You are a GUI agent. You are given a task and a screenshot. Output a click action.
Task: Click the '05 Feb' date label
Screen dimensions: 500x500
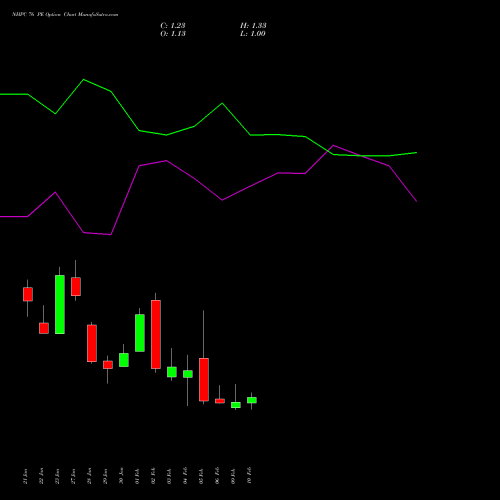coord(201,476)
